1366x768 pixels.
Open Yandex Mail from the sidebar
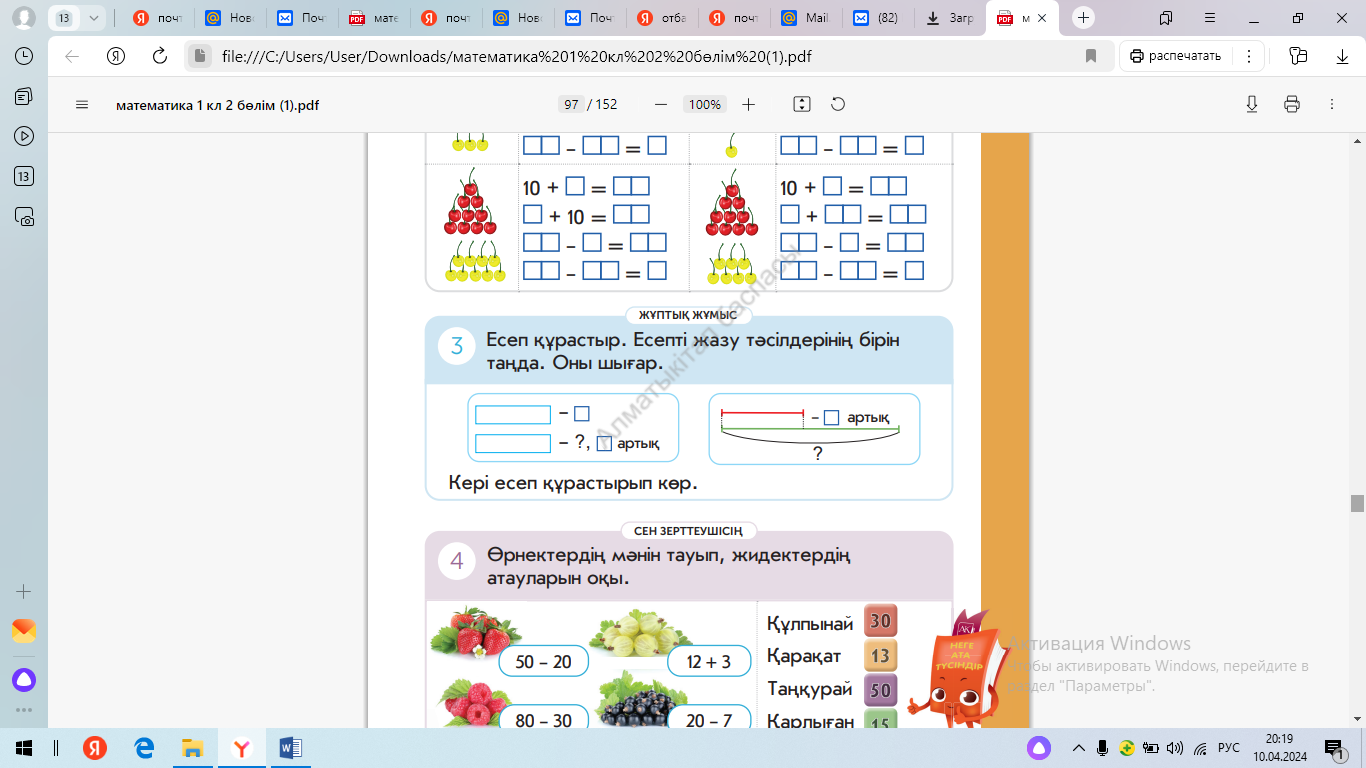pyautogui.click(x=24, y=631)
